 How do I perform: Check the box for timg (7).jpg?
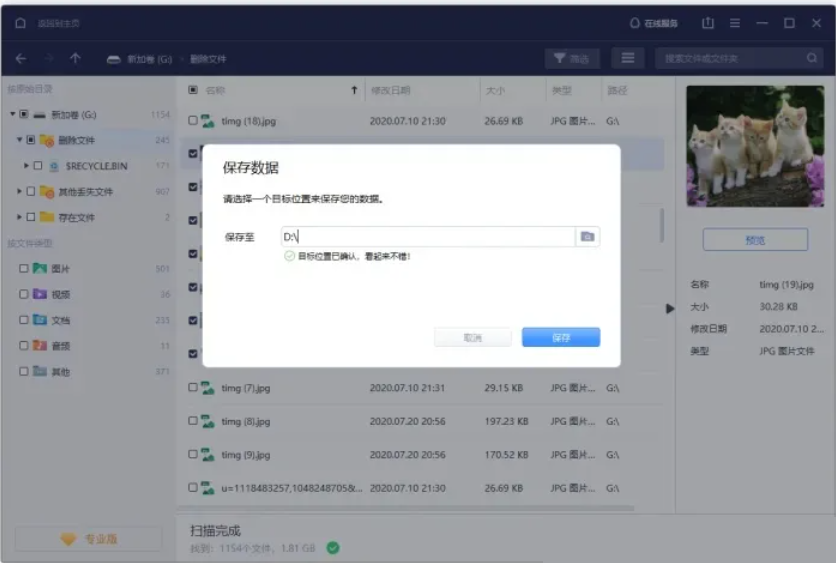pos(193,388)
